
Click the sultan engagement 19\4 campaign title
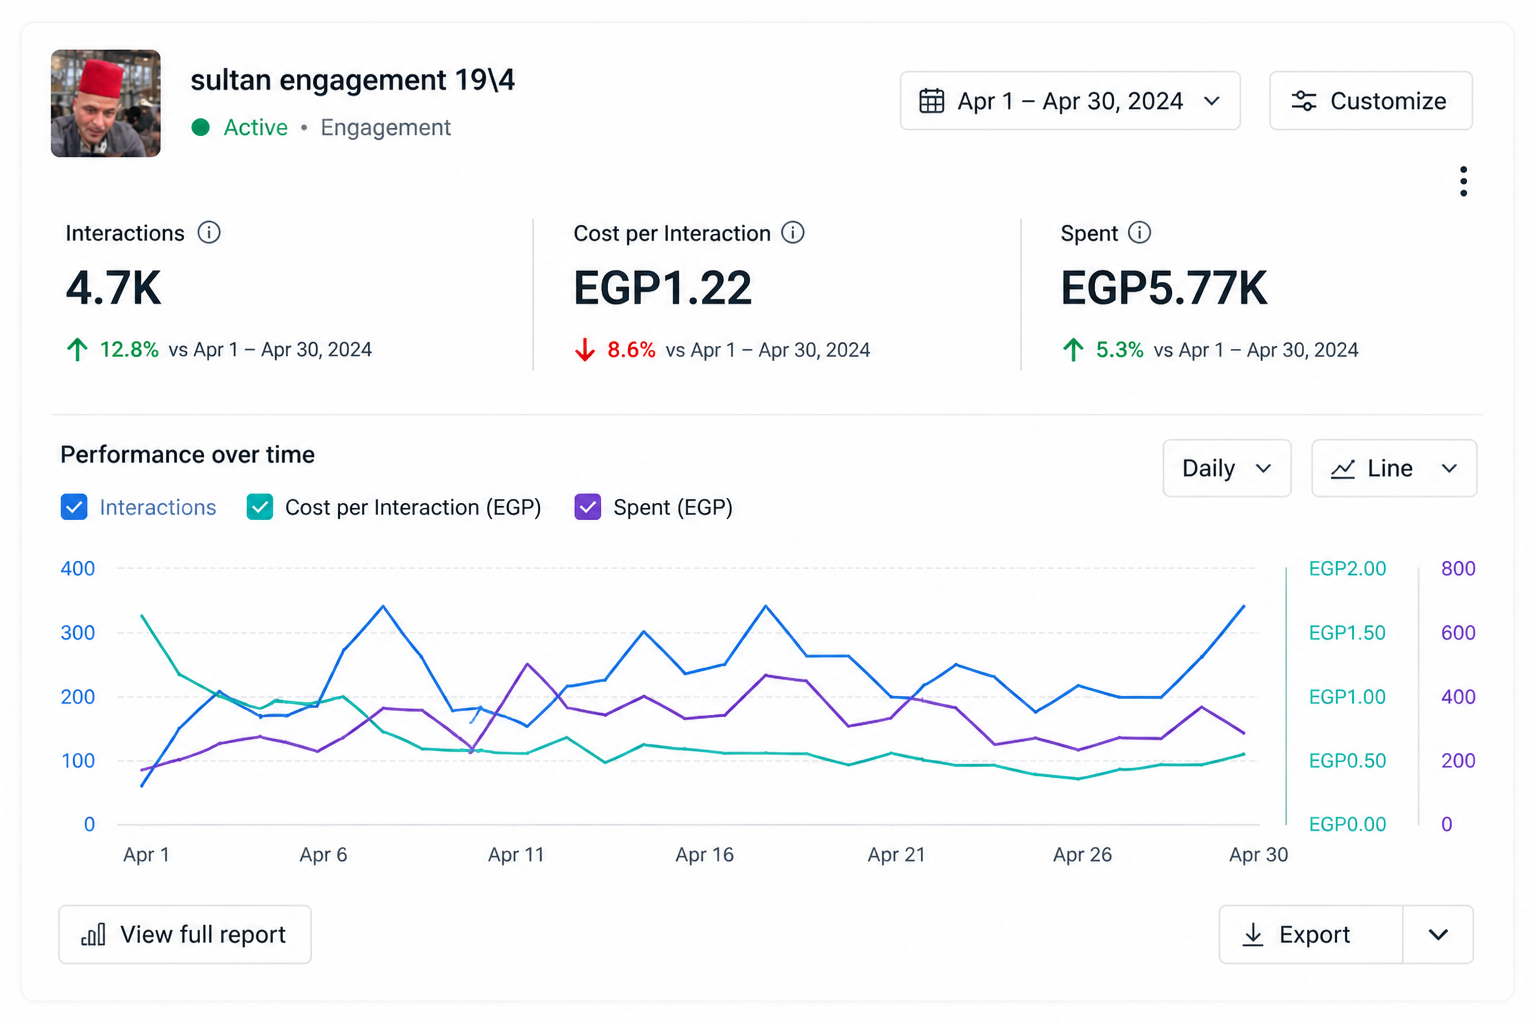point(353,80)
